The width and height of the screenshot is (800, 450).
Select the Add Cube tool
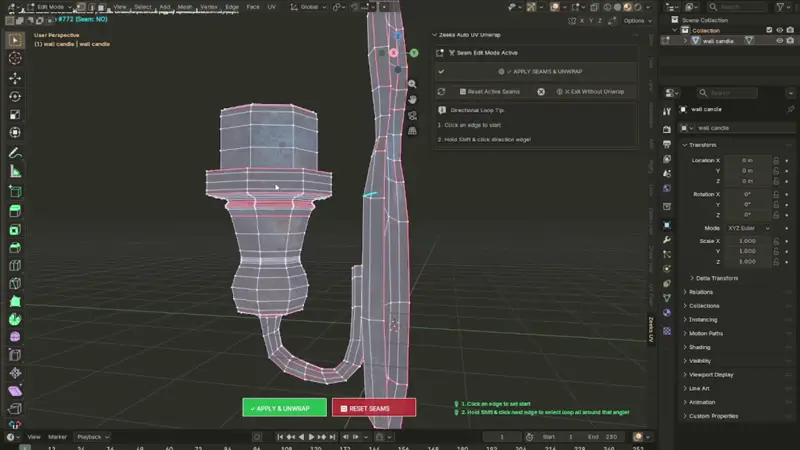point(15,191)
